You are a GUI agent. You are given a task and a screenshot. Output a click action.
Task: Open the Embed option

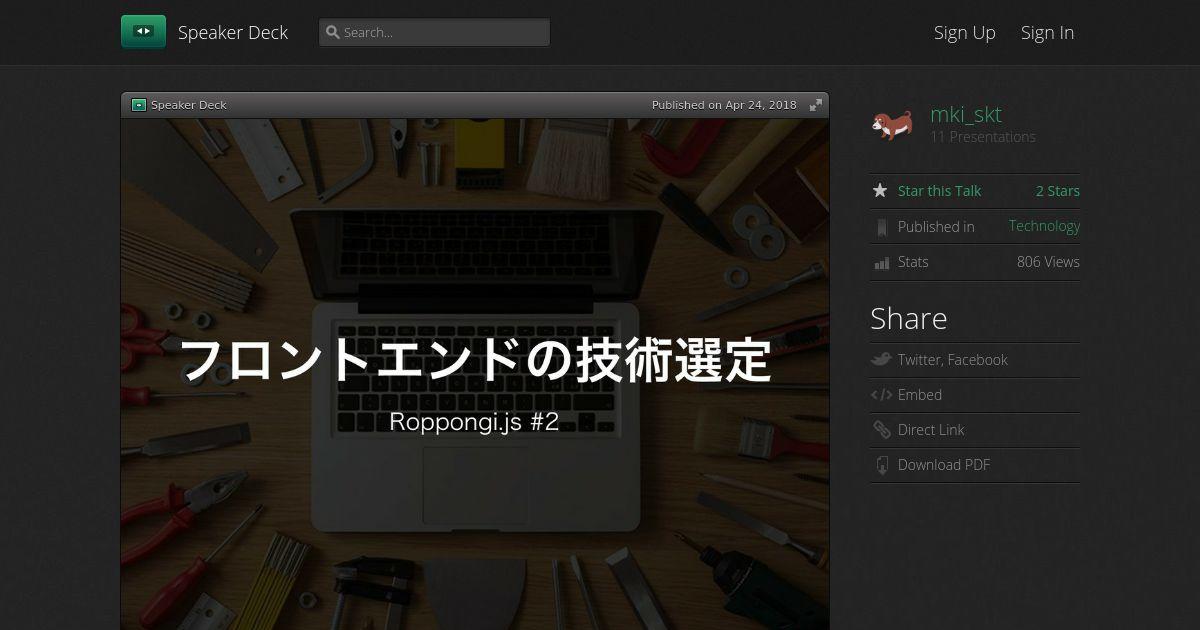click(920, 395)
